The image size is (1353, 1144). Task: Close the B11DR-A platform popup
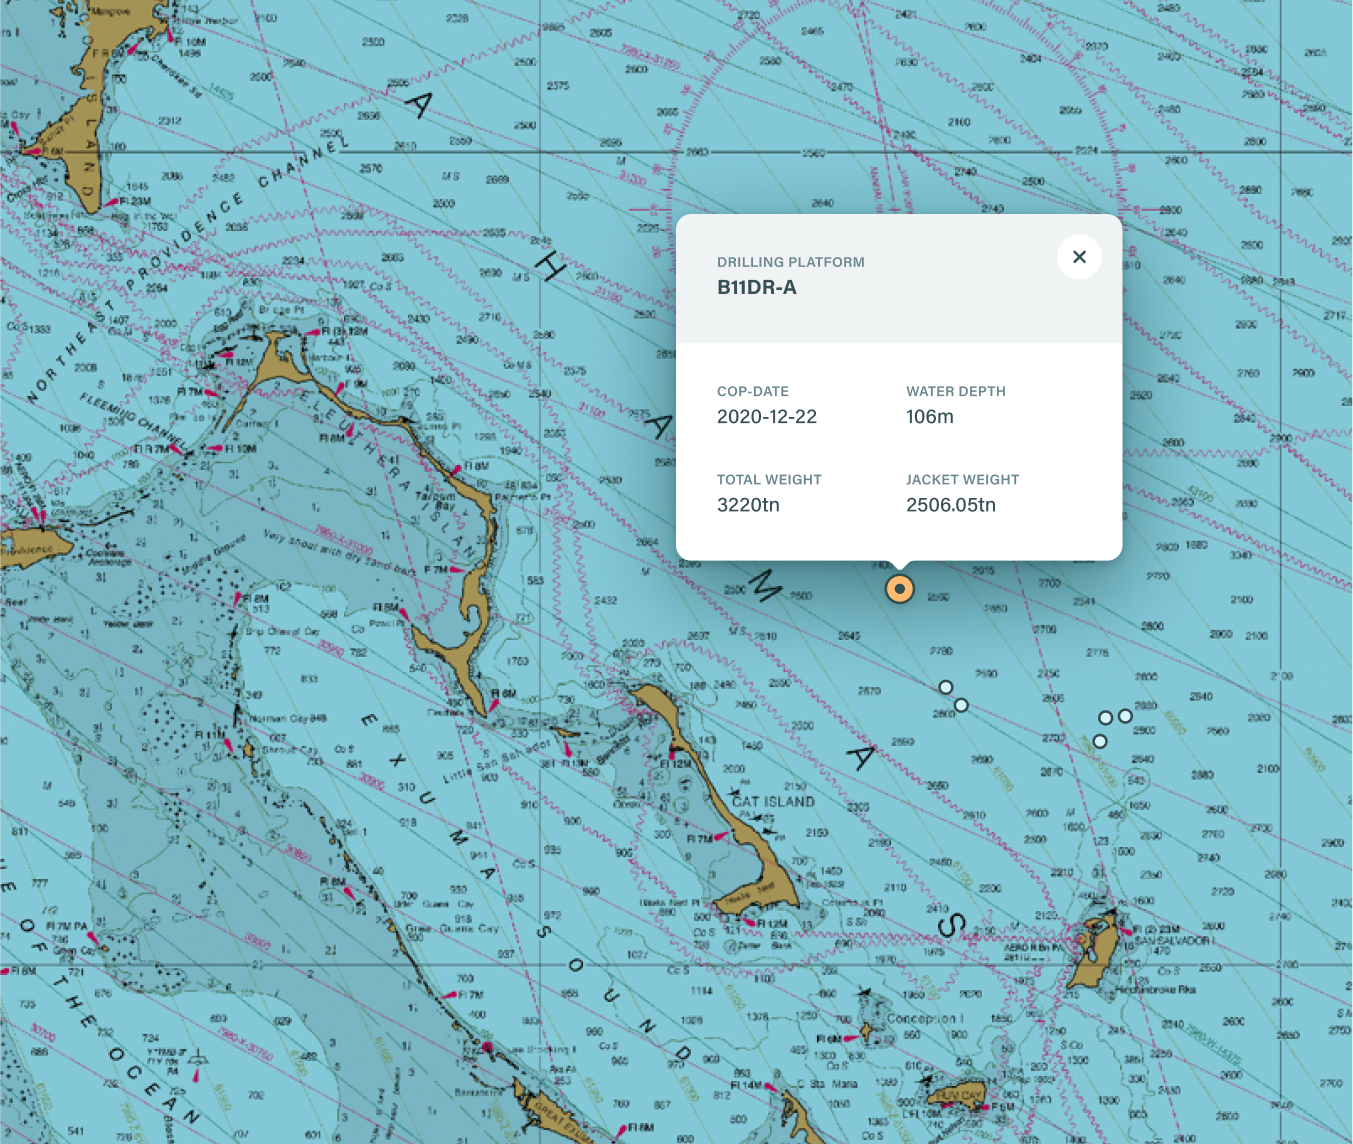pos(1079,257)
